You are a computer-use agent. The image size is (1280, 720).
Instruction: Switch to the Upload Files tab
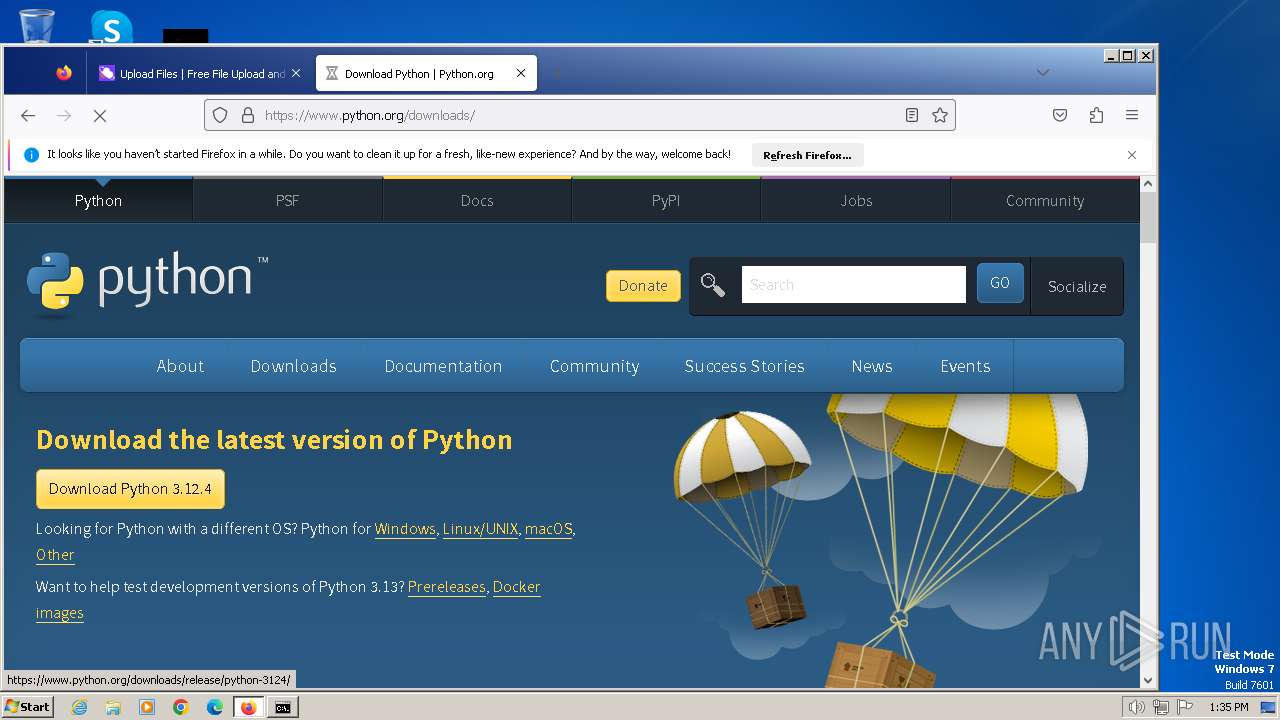(x=199, y=73)
